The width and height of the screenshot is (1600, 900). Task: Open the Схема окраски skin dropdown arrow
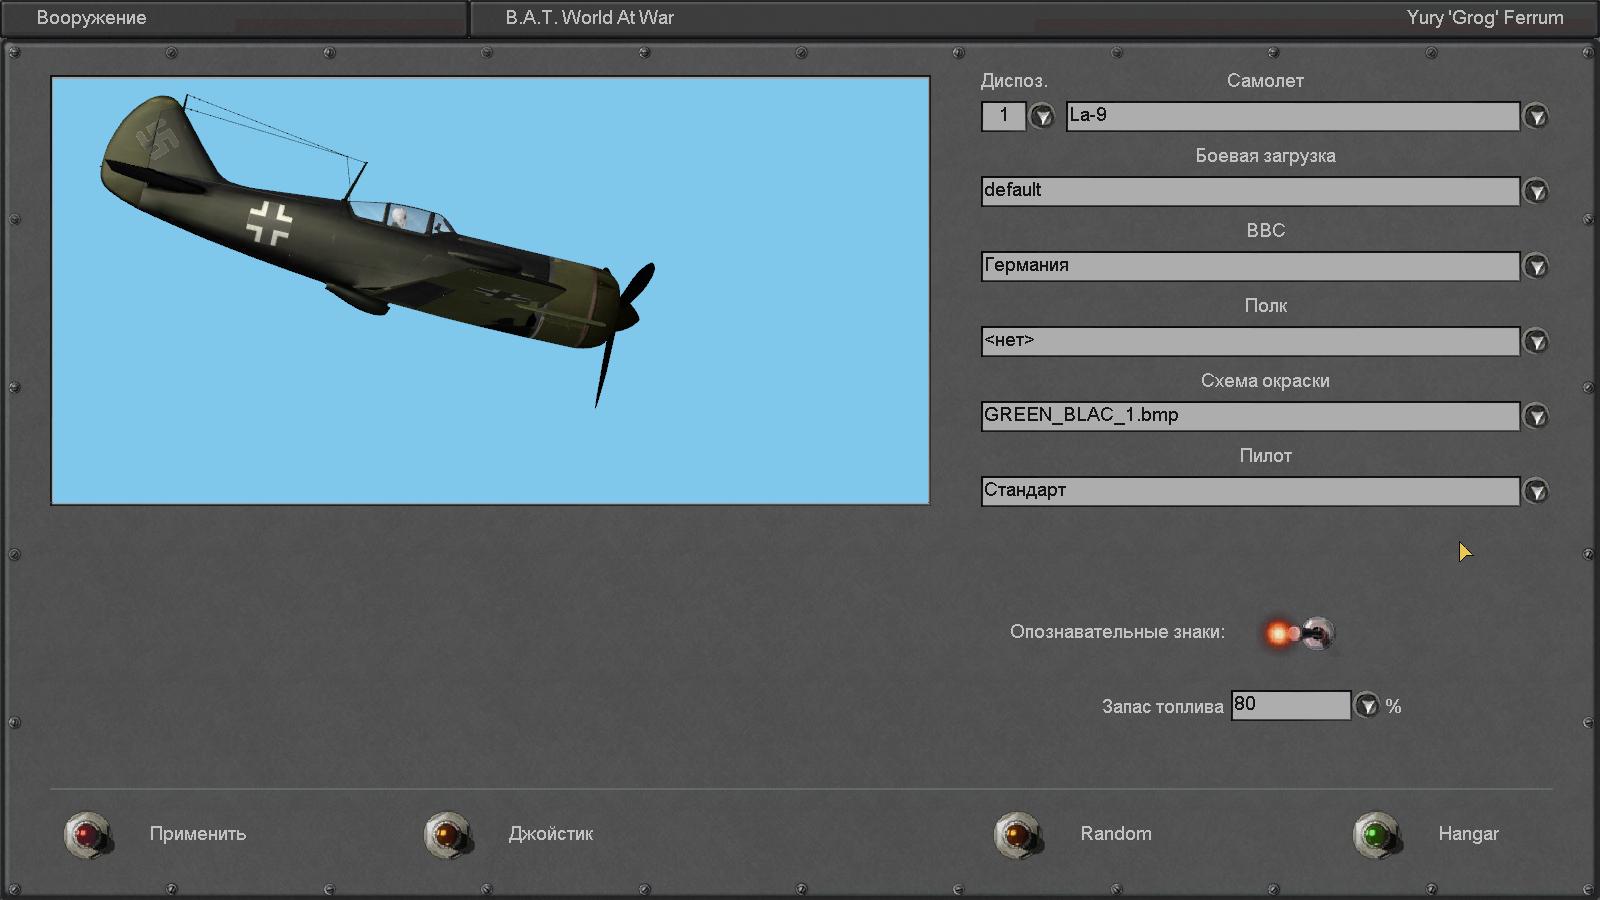tap(1536, 416)
